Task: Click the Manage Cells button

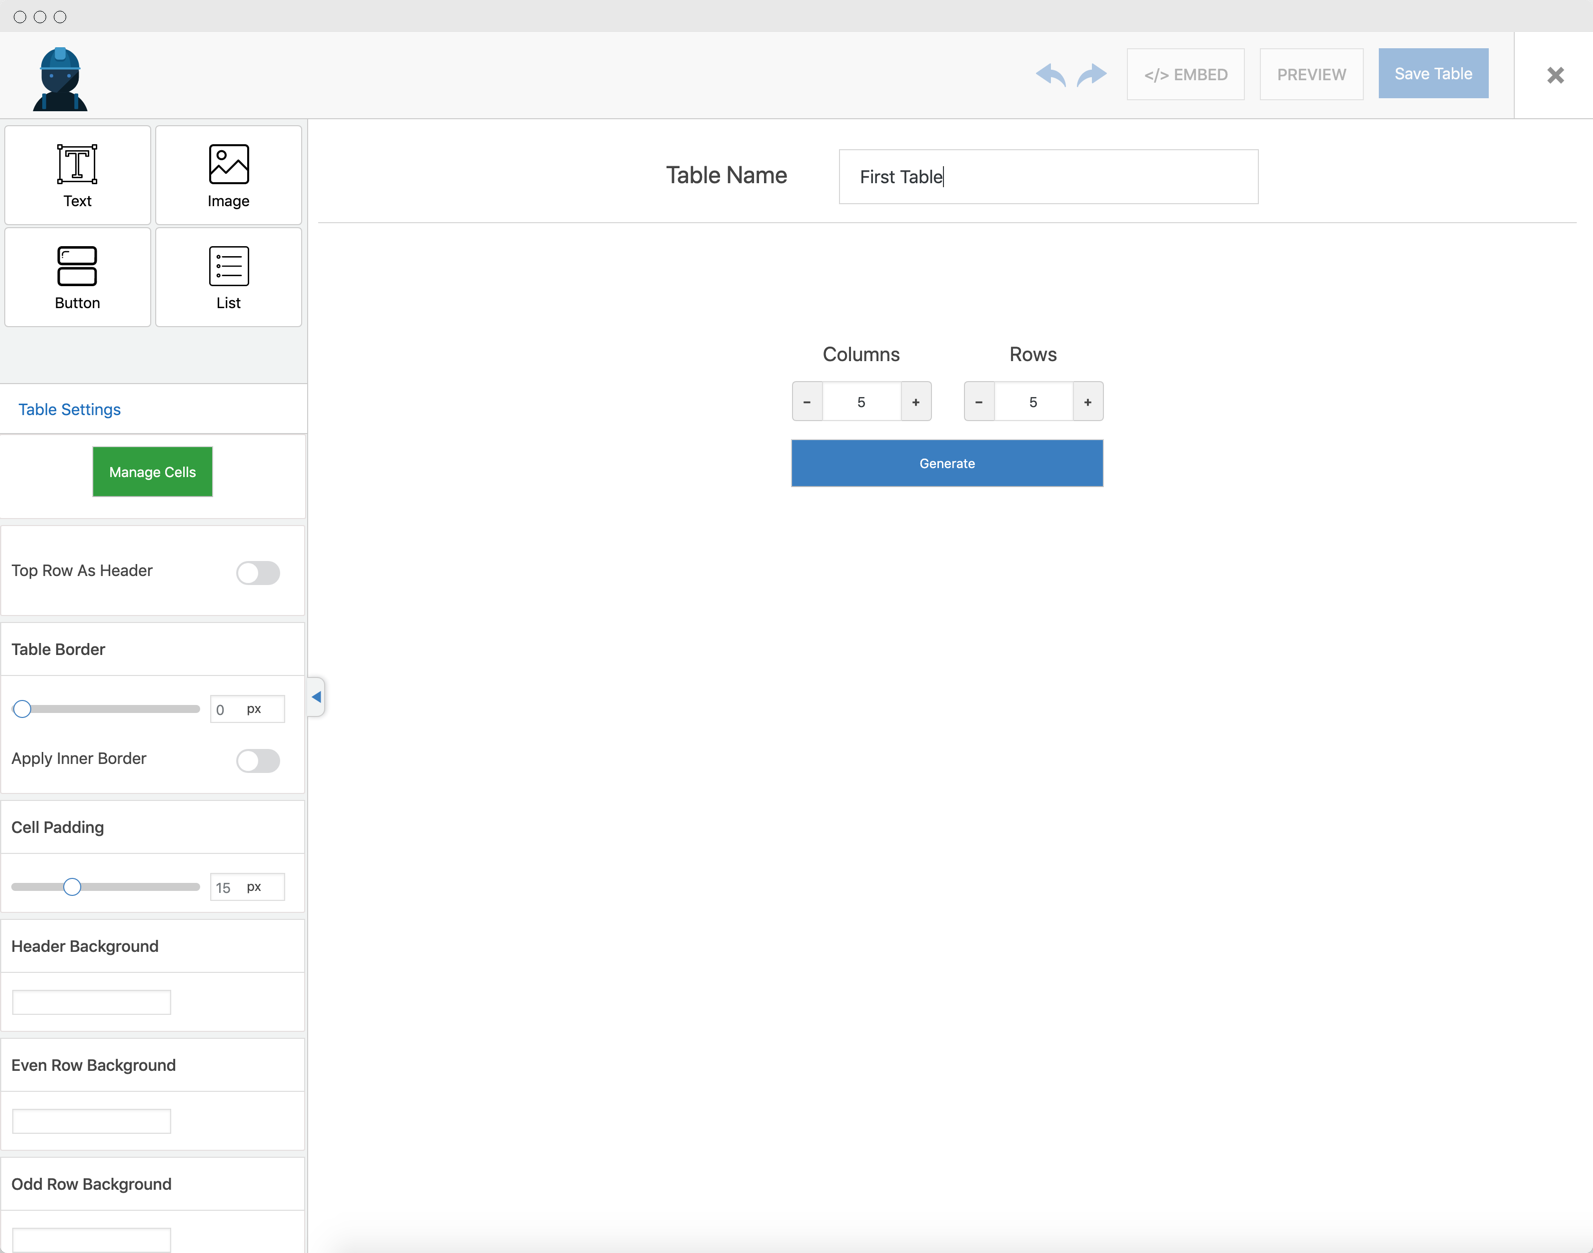Action: tap(152, 472)
